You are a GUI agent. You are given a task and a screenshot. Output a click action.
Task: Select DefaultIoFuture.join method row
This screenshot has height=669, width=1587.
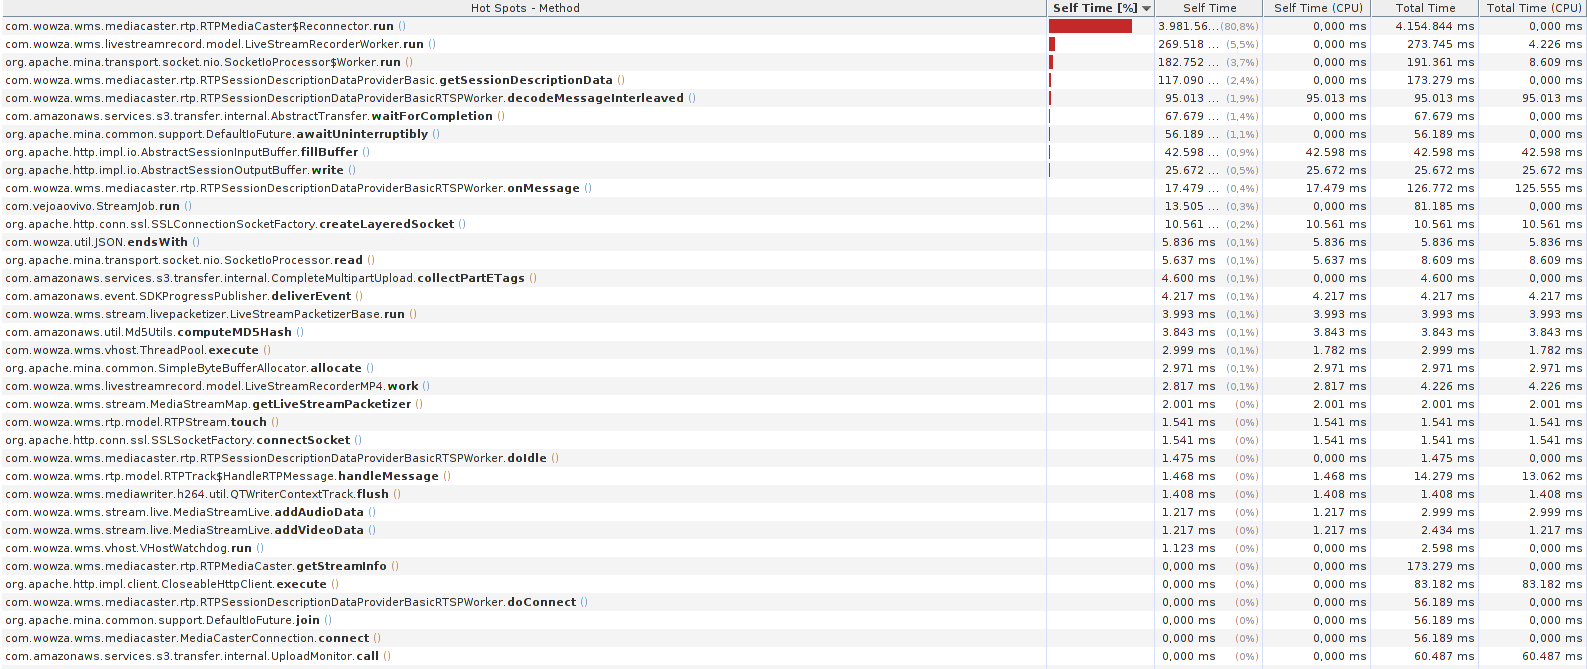pyautogui.click(x=793, y=620)
